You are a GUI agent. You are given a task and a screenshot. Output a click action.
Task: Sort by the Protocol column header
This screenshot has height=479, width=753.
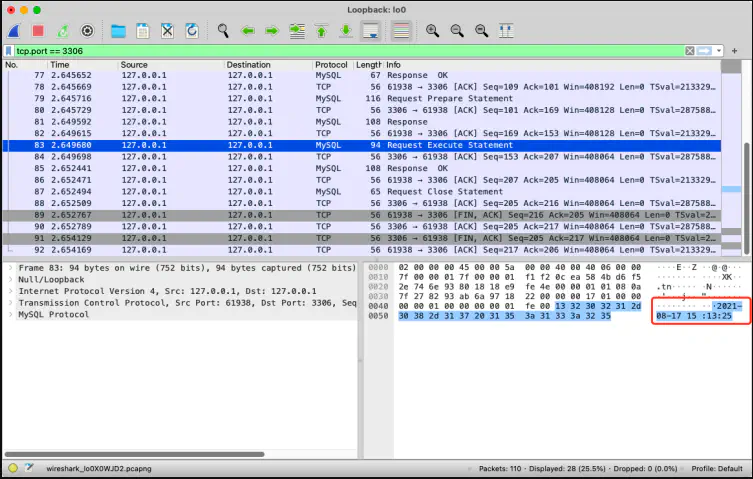[331, 65]
